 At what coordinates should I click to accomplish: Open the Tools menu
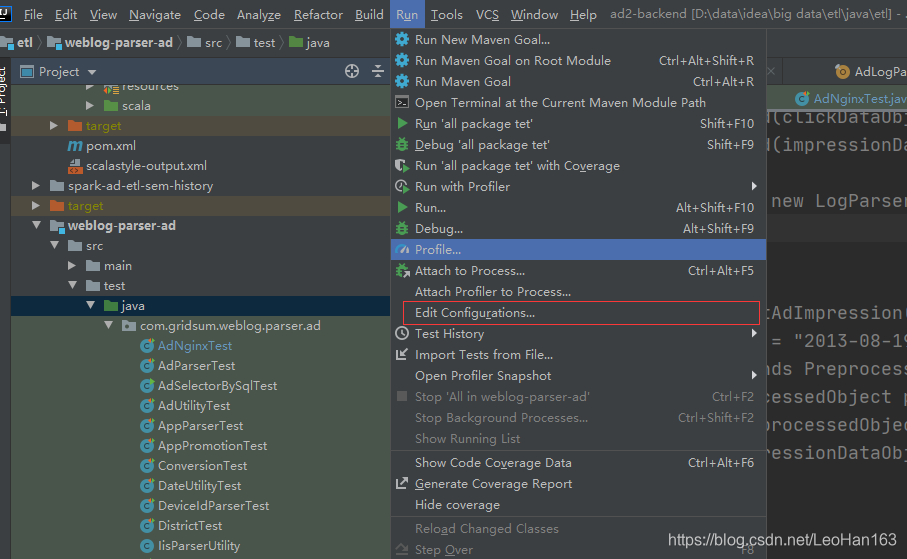(446, 14)
